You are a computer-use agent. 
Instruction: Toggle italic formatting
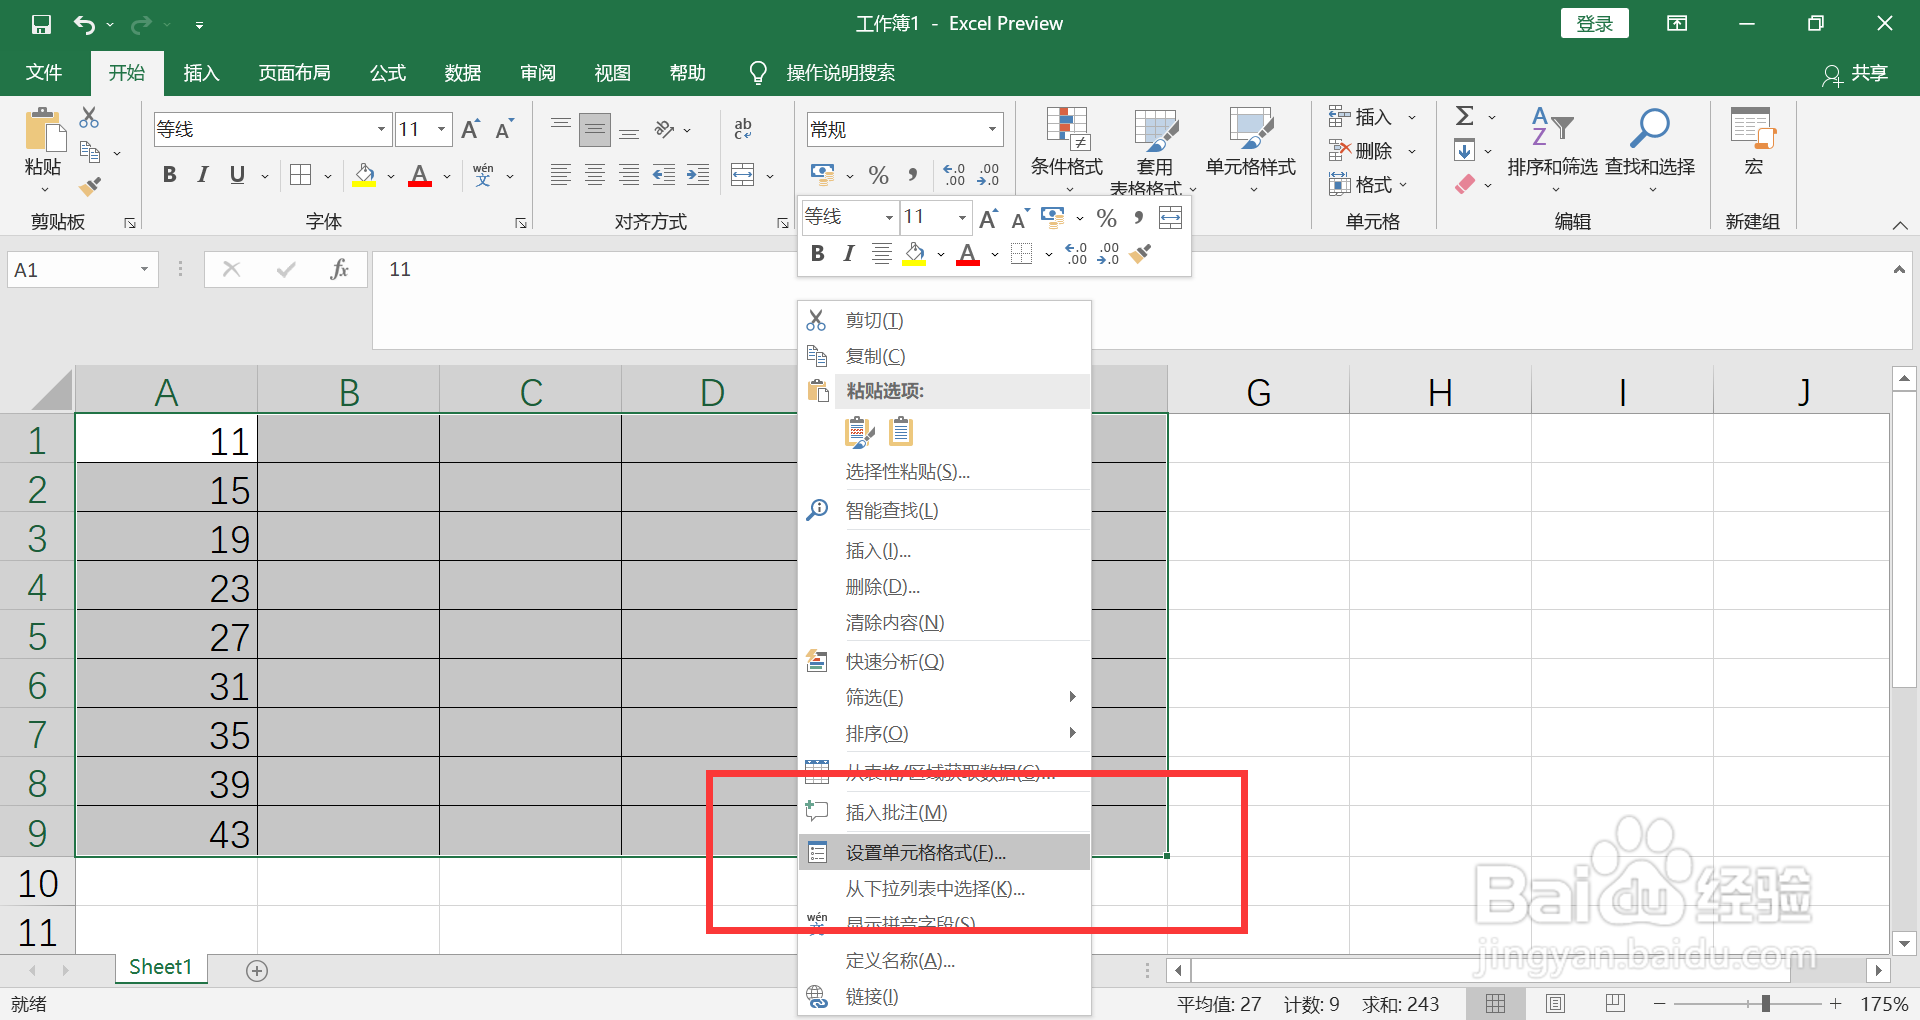point(202,174)
